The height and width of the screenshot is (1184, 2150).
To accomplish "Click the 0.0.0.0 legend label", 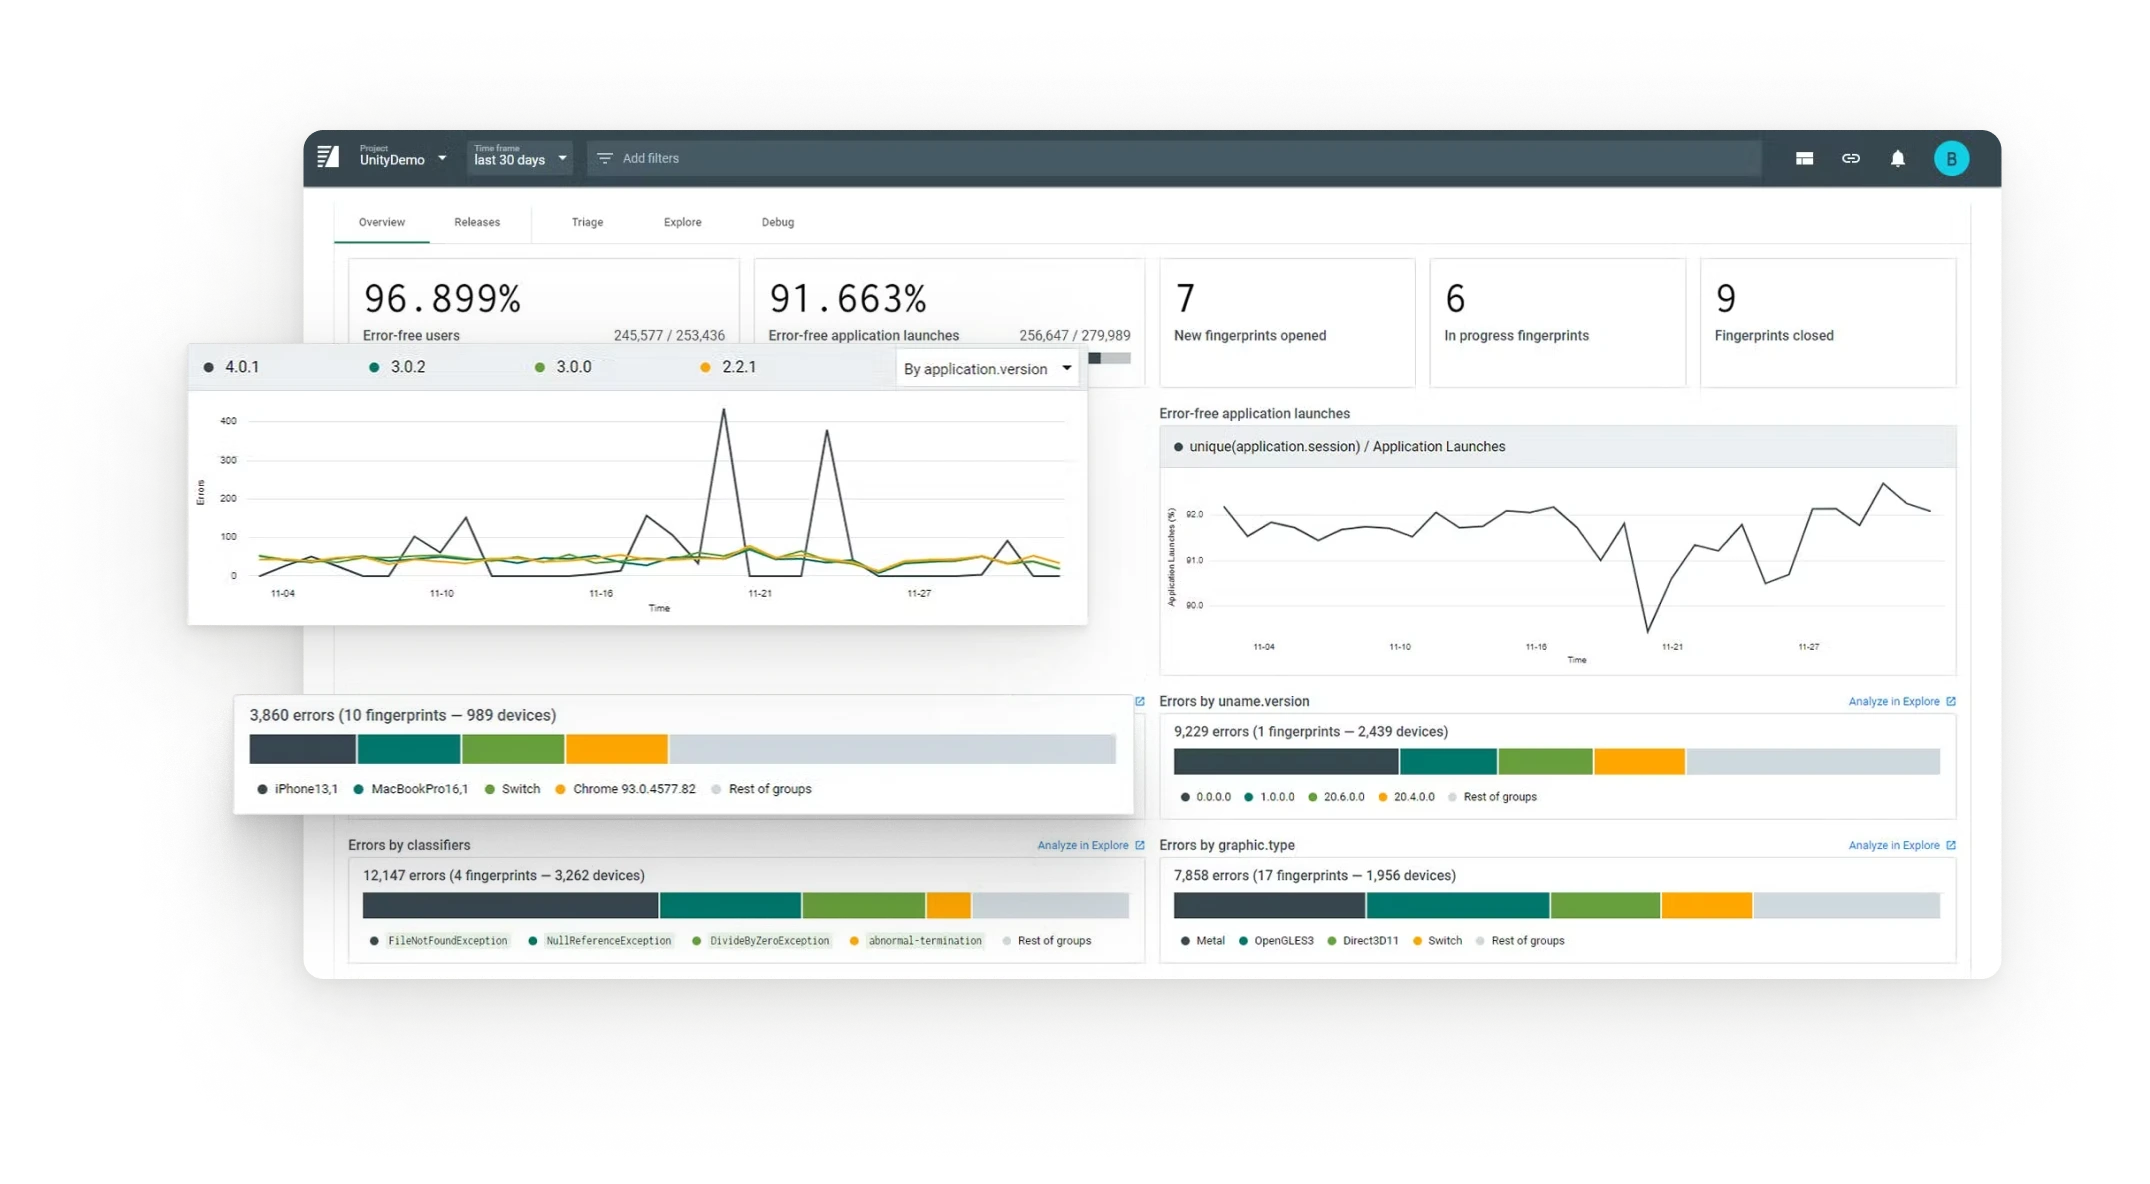I will [x=1213, y=797].
